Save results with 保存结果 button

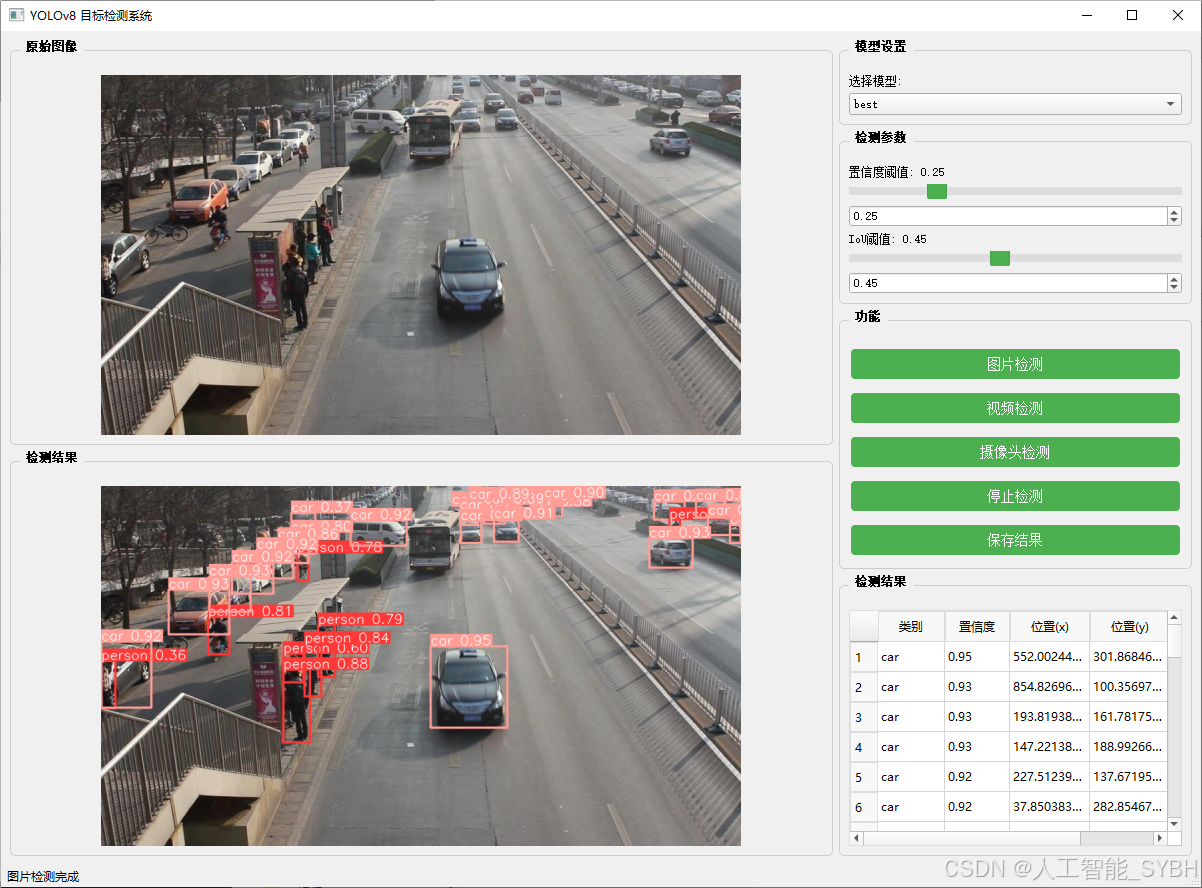click(x=1014, y=540)
